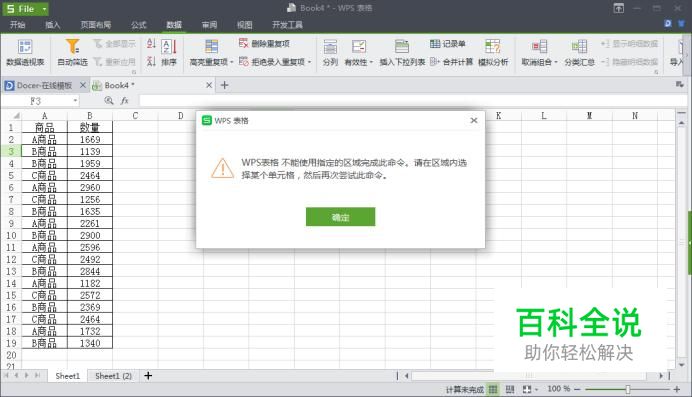Select column header B
Image resolution: width=692 pixels, height=397 pixels.
pyautogui.click(x=90, y=116)
